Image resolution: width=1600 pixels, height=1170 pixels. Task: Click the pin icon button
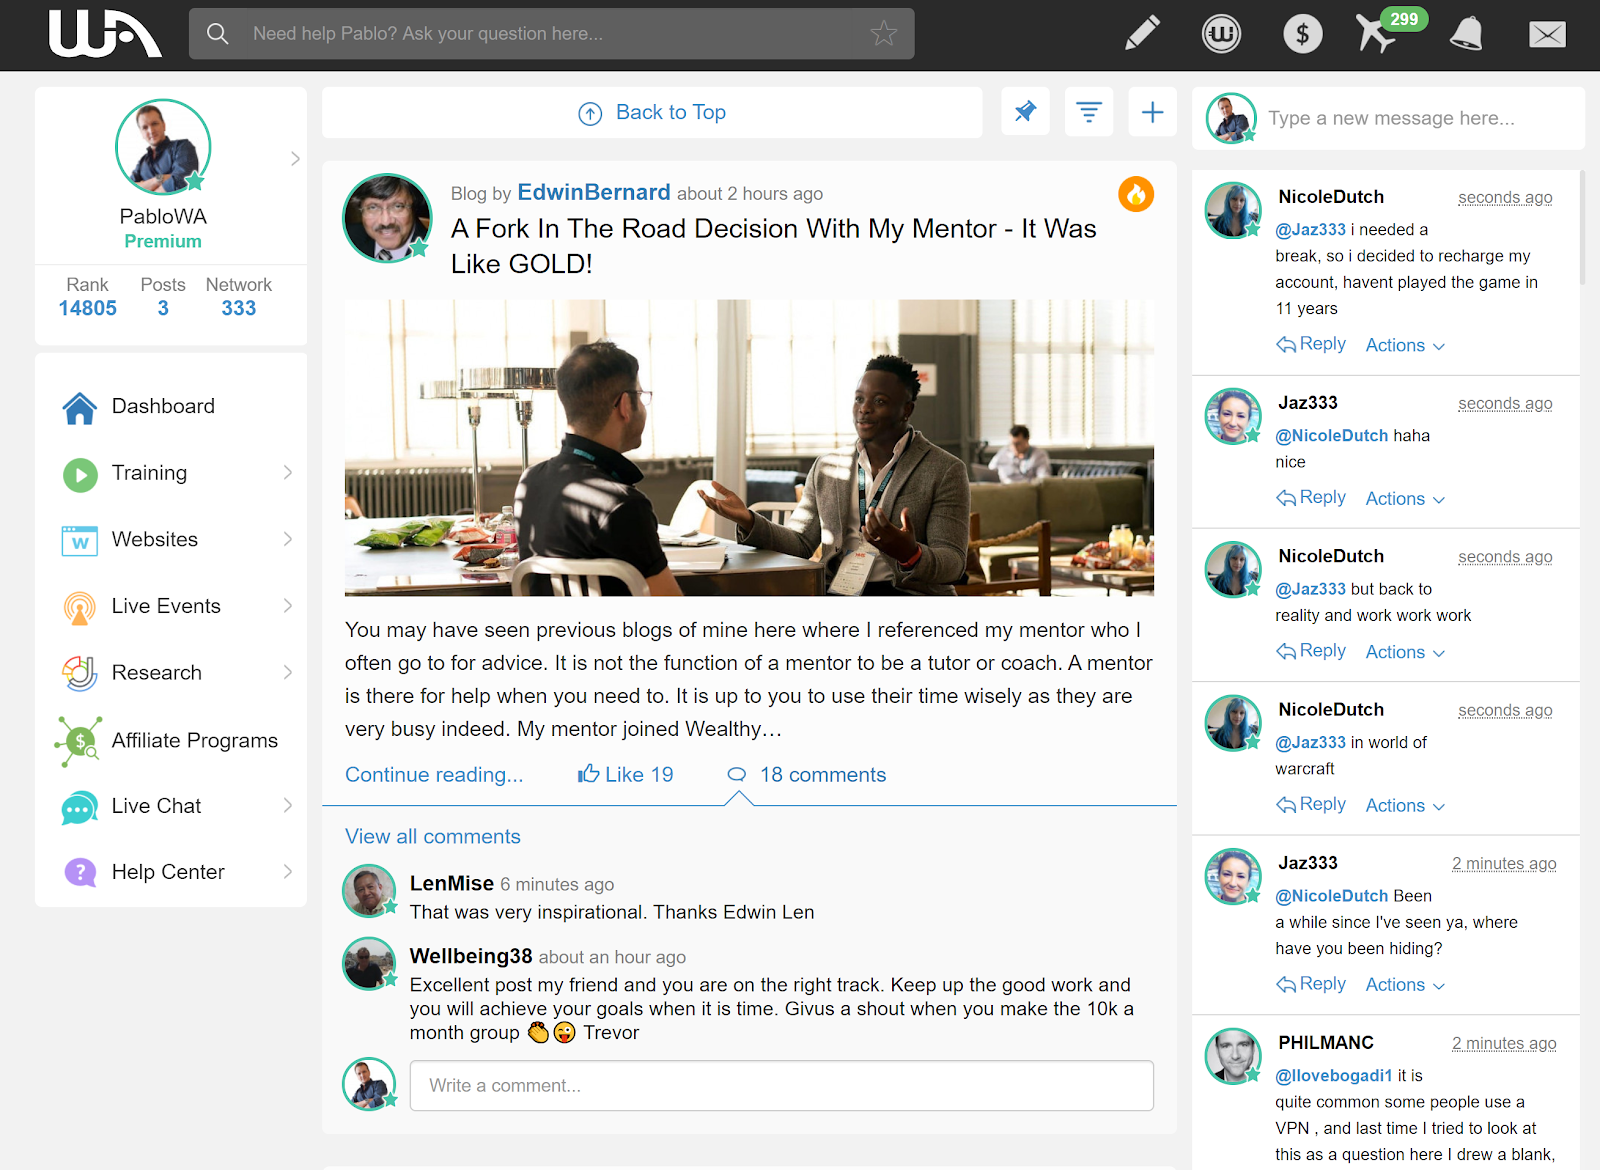point(1025,112)
